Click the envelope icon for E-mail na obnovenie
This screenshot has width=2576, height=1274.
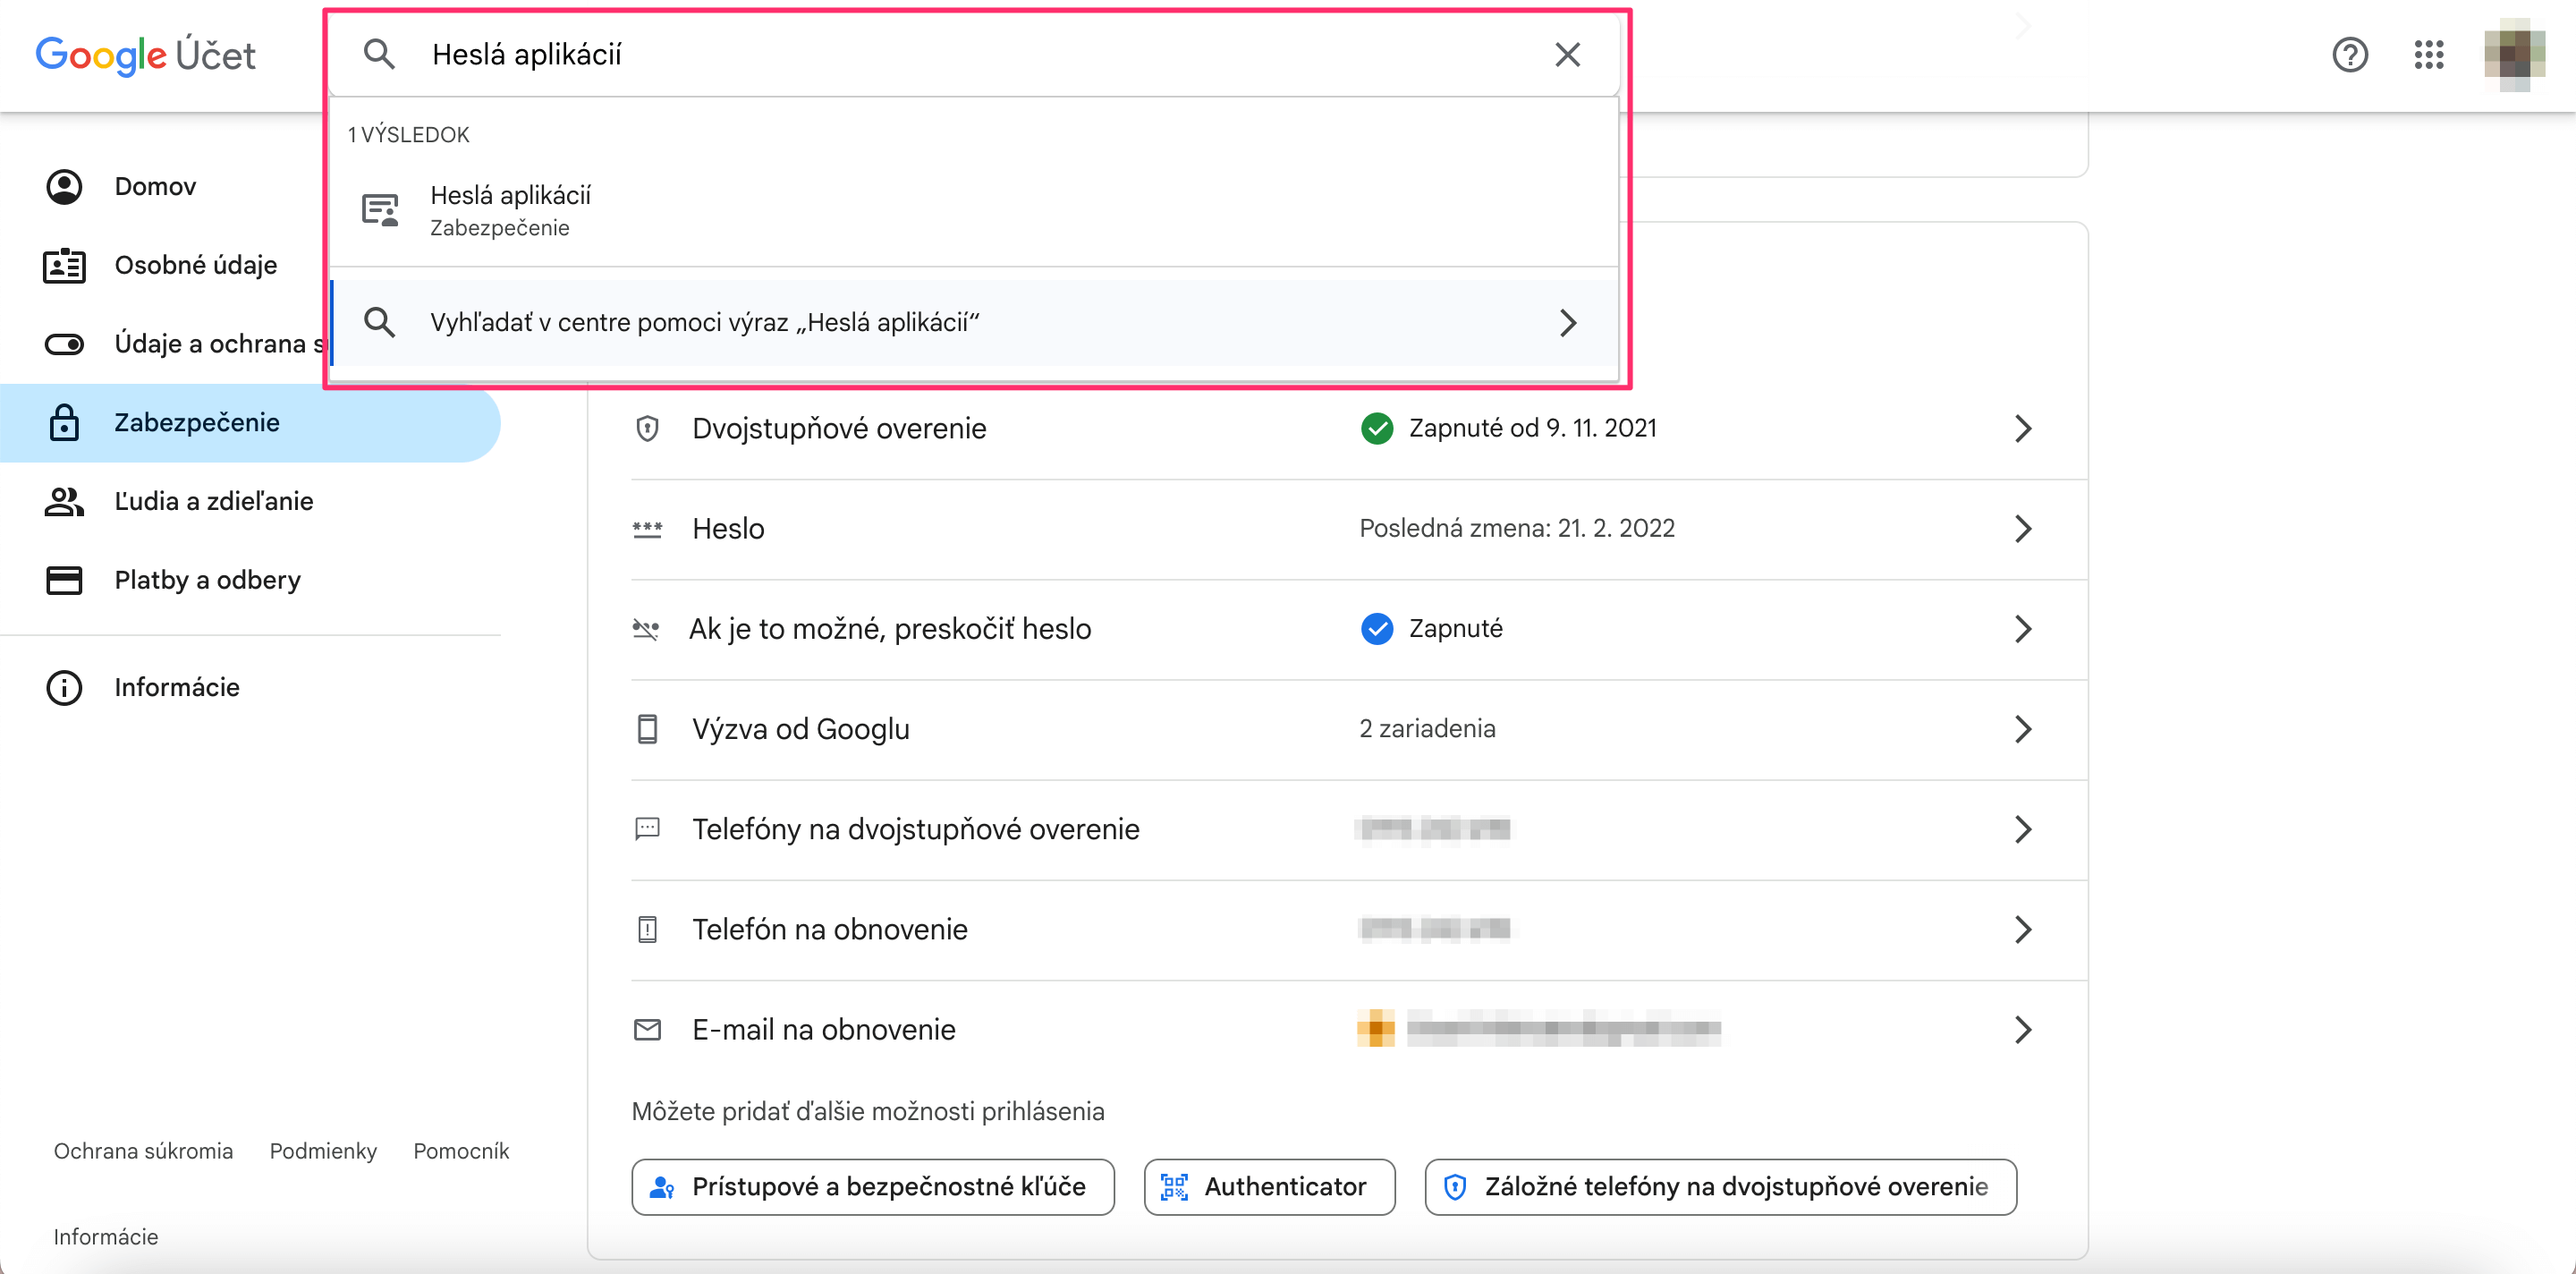pos(647,1029)
